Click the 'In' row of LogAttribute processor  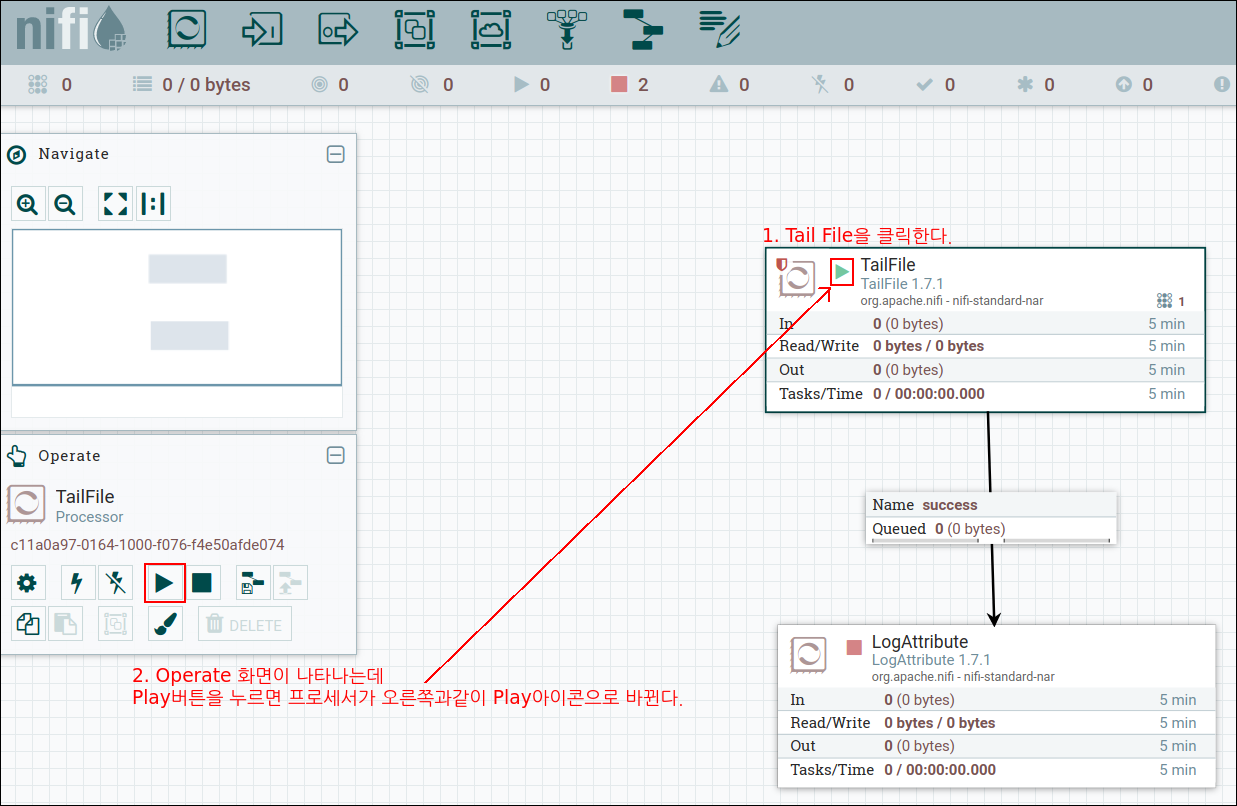[x=997, y=700]
